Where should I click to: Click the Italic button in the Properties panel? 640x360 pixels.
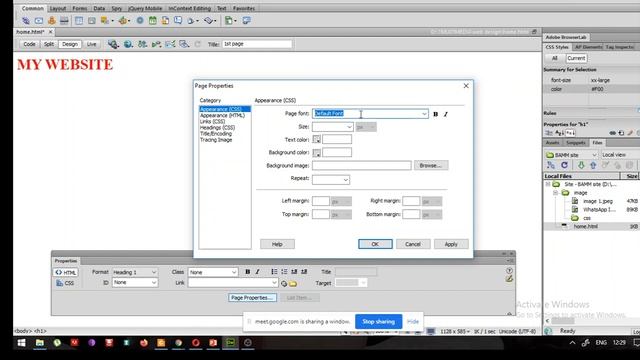click(258, 272)
